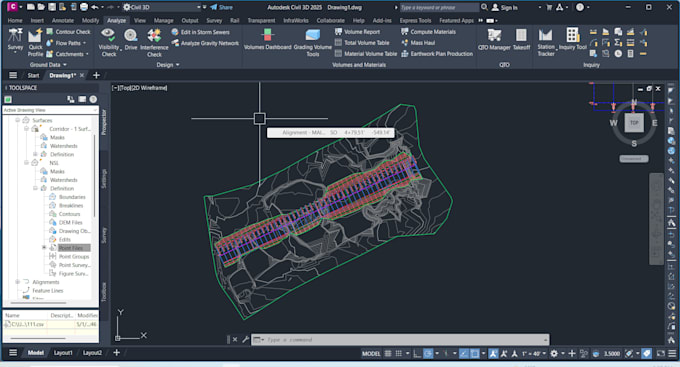The width and height of the screenshot is (680, 367).
Task: Open the Mass Haul tool
Action: [x=418, y=43]
